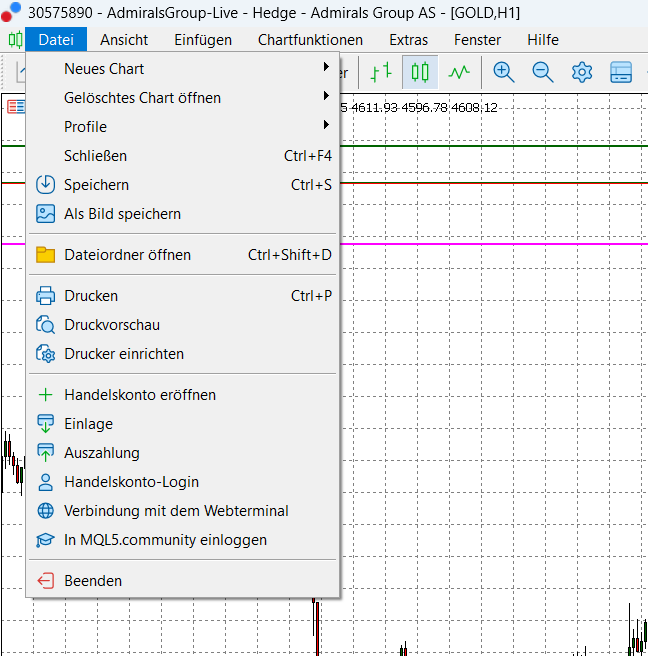Click the green candlestick icon beside Datei

click(15, 40)
